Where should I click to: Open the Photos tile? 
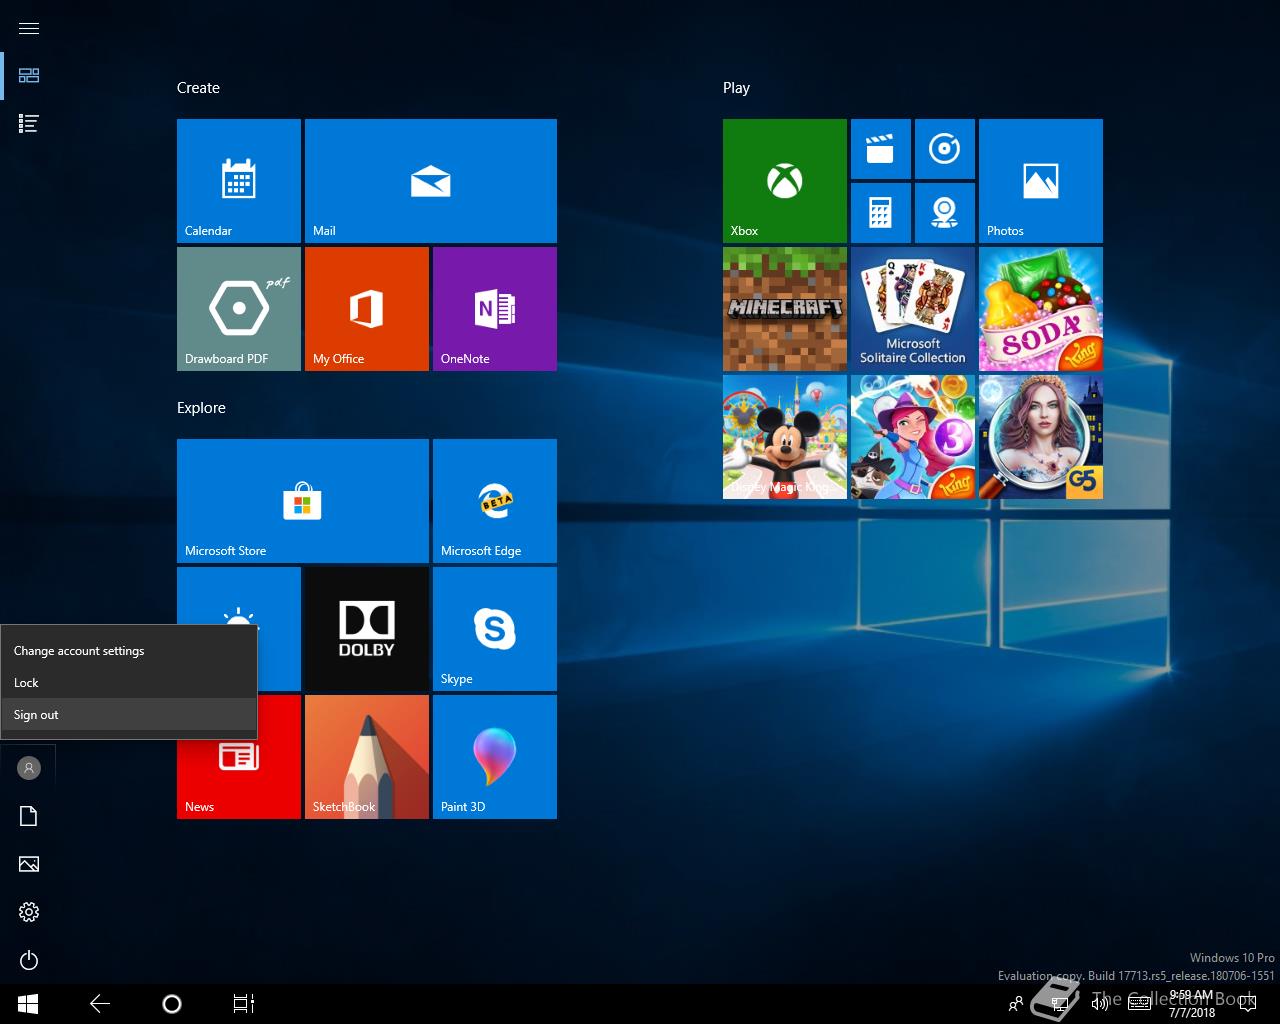point(1041,181)
